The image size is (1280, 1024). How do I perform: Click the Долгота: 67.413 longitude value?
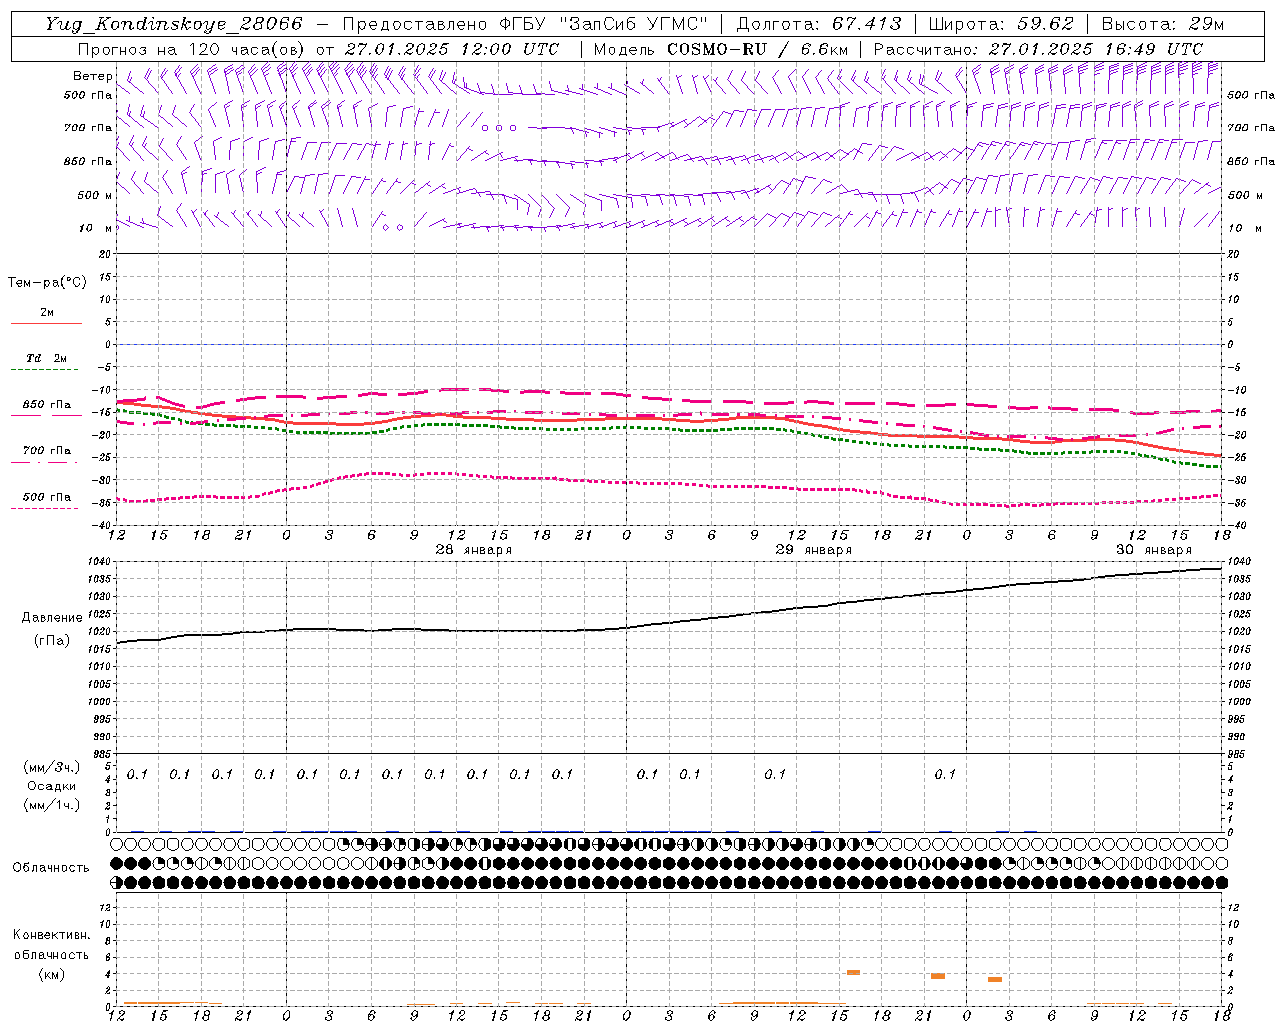[x=819, y=24]
